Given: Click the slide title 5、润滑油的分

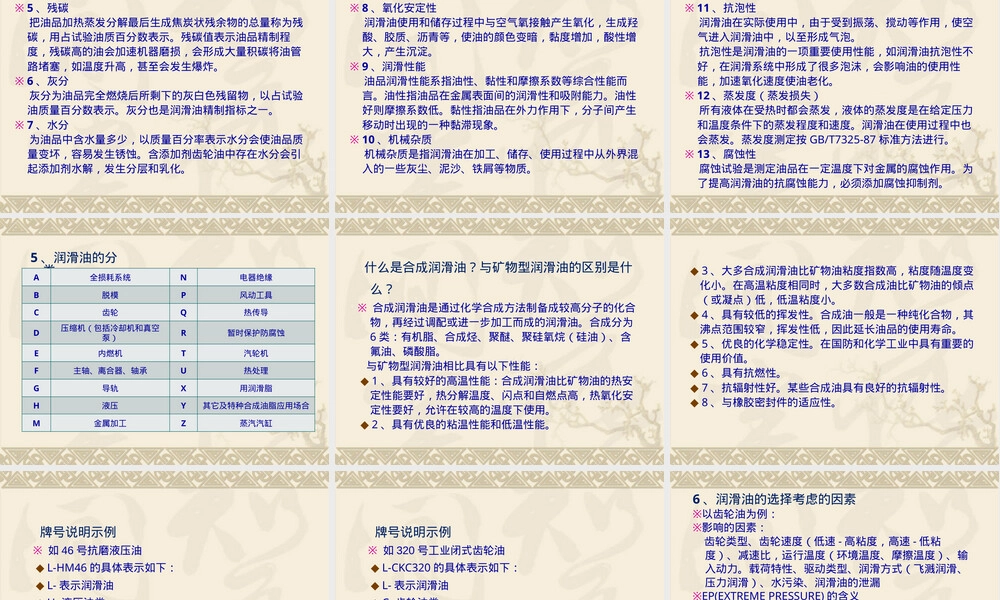Looking at the screenshot, I should click(x=73, y=258).
